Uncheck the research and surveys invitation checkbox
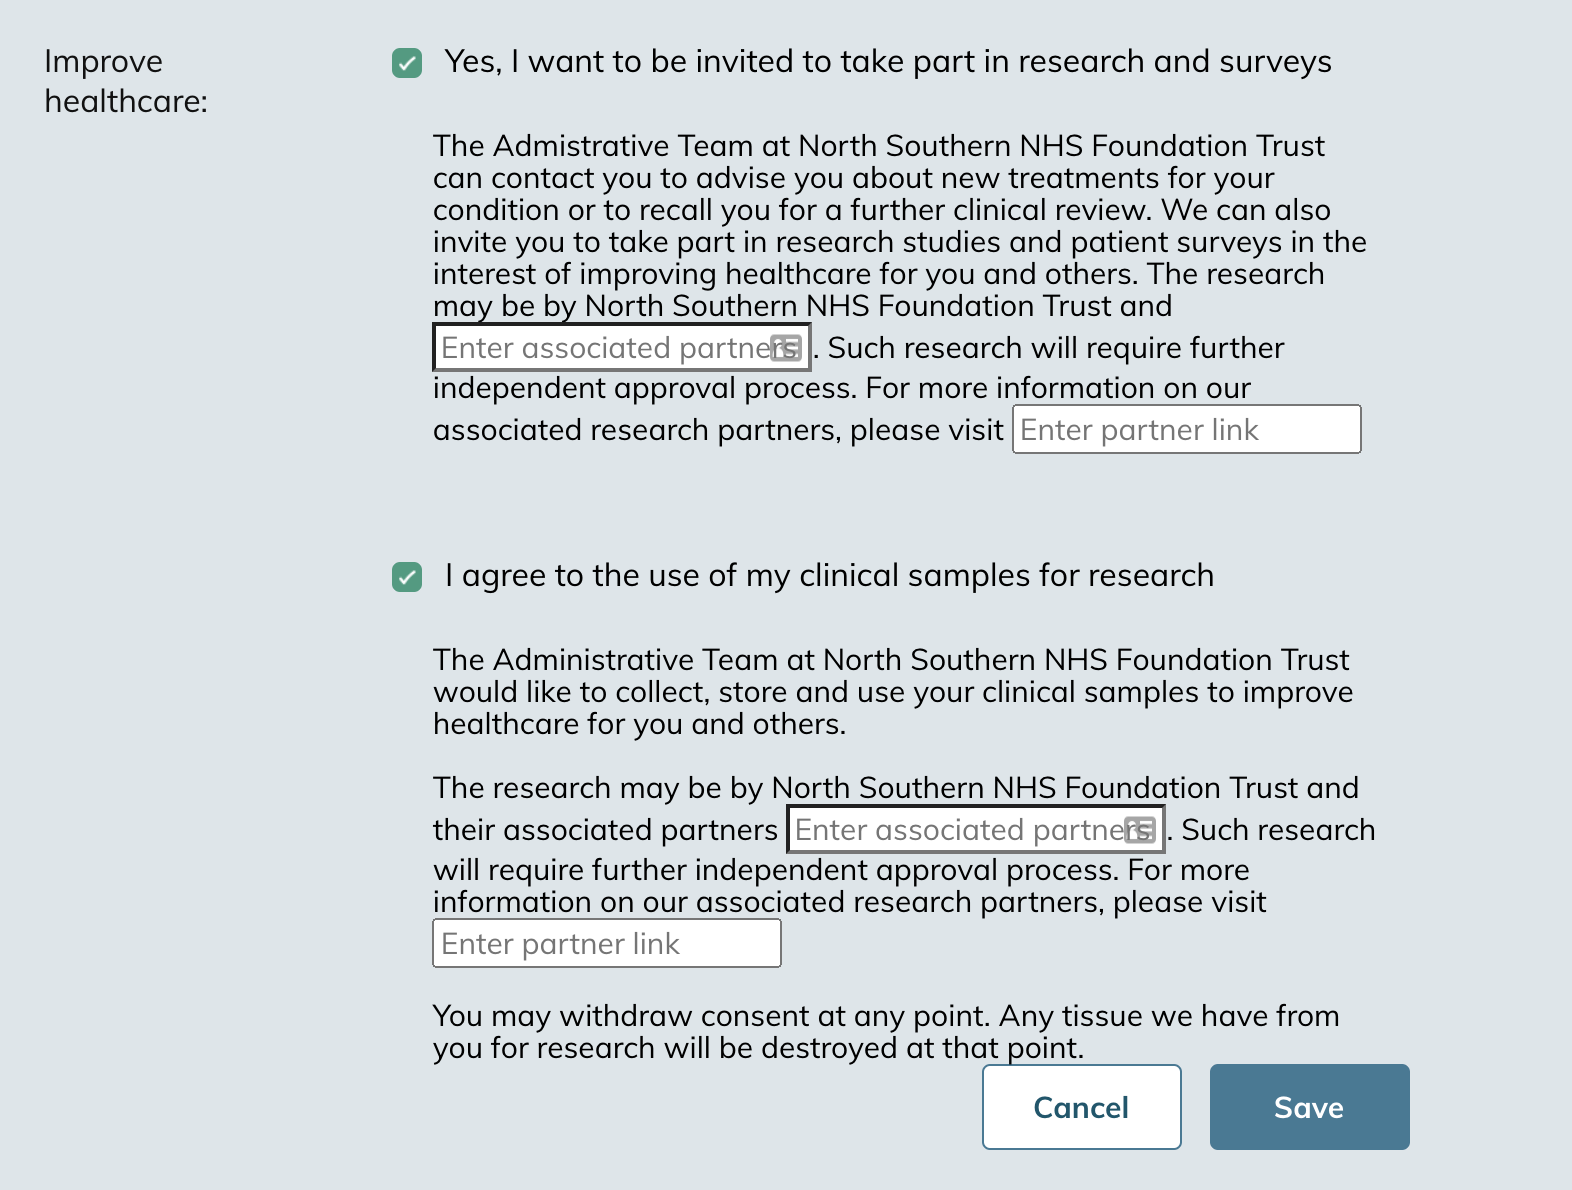1572x1190 pixels. 407,63
